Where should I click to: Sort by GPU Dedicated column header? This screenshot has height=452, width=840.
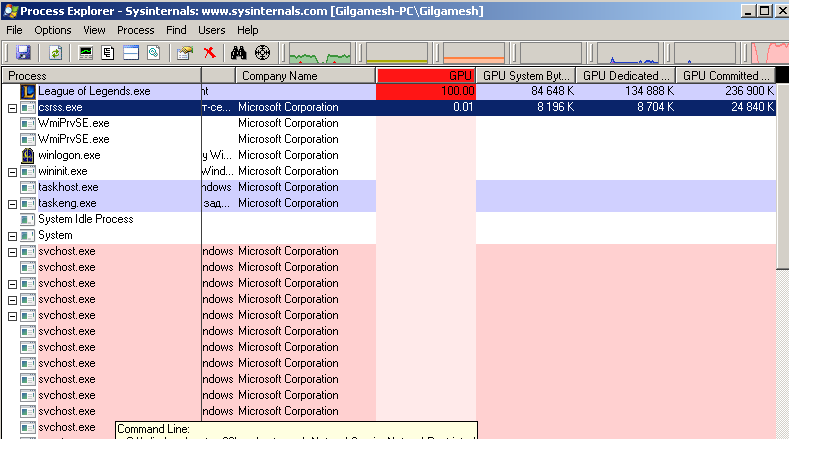(626, 76)
